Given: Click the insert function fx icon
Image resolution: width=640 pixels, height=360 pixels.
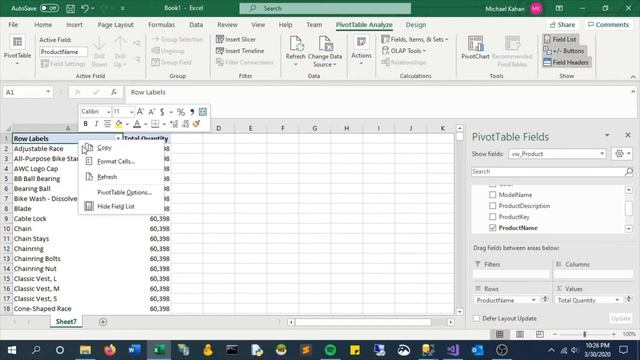Looking at the screenshot, I should [114, 92].
